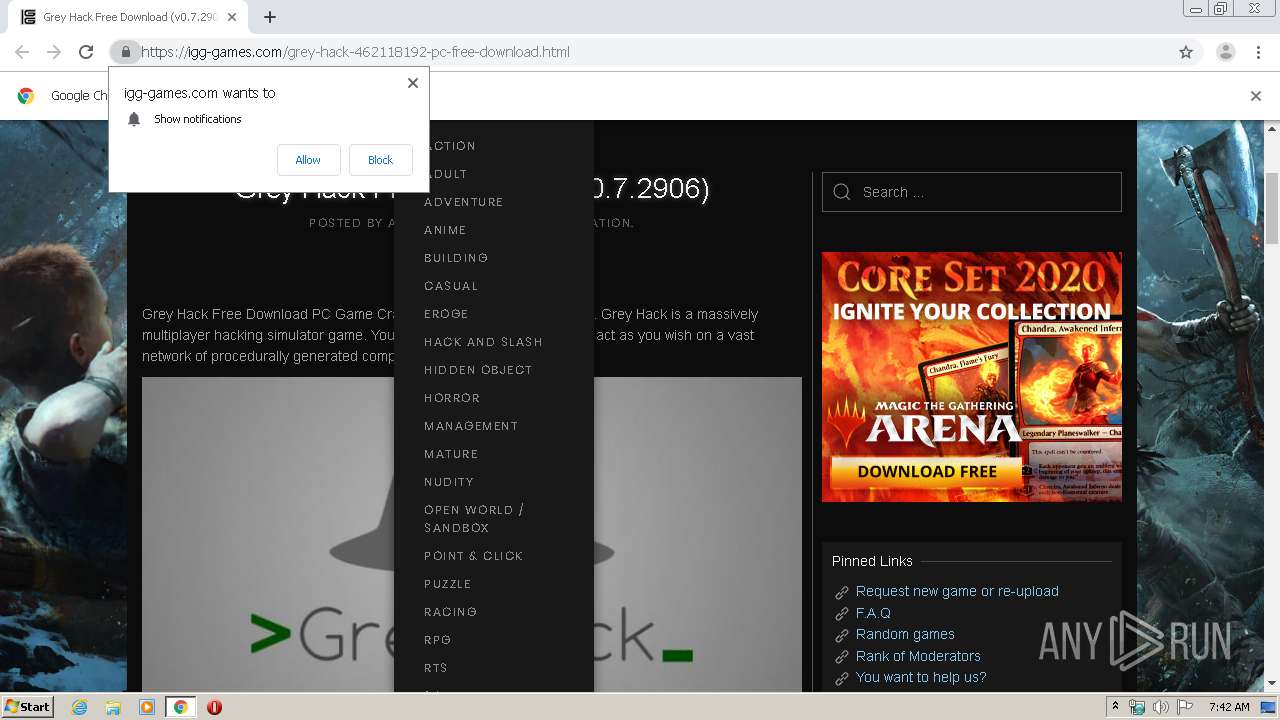View site info via padlock icon

(125, 52)
